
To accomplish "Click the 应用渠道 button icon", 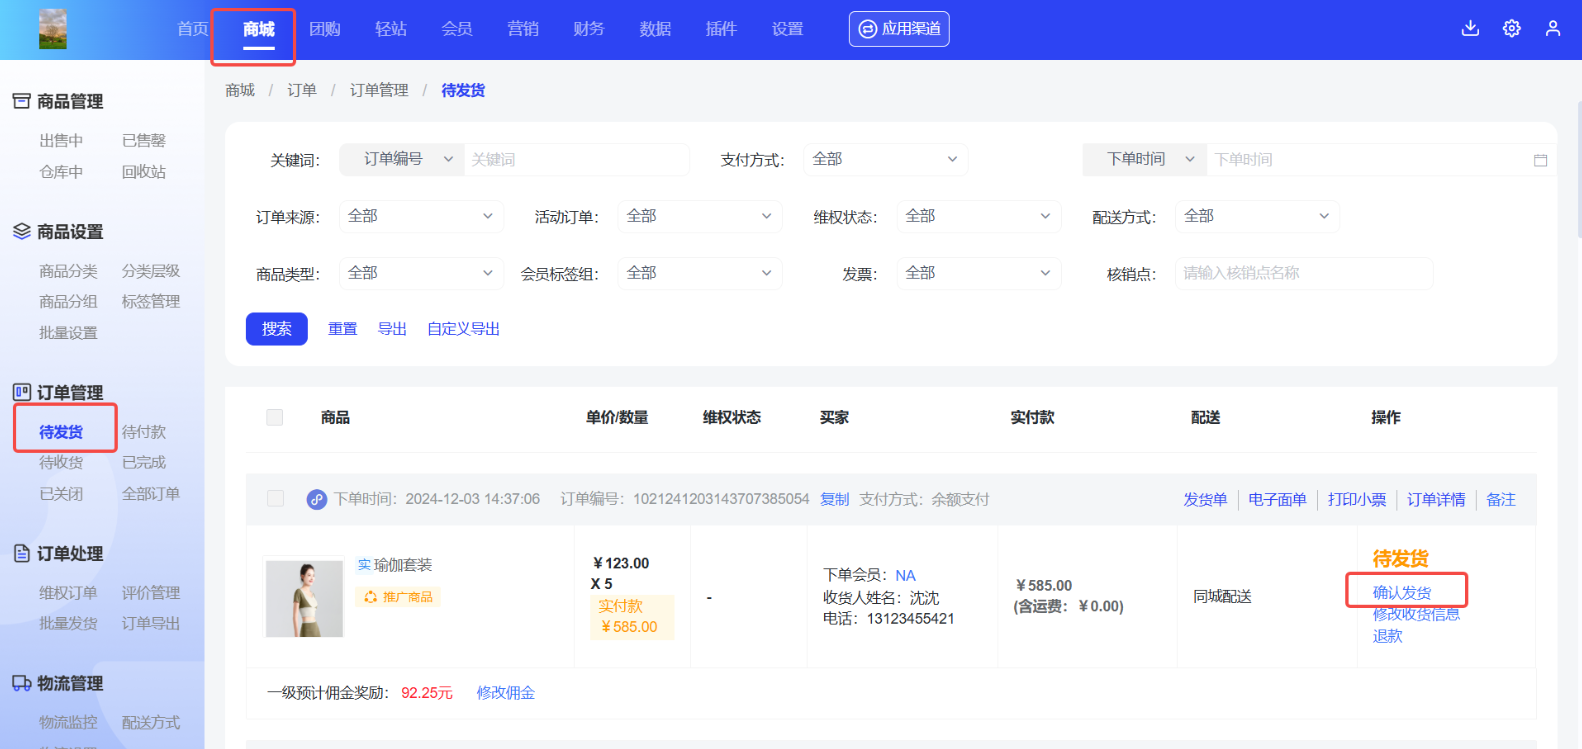I will click(x=868, y=29).
